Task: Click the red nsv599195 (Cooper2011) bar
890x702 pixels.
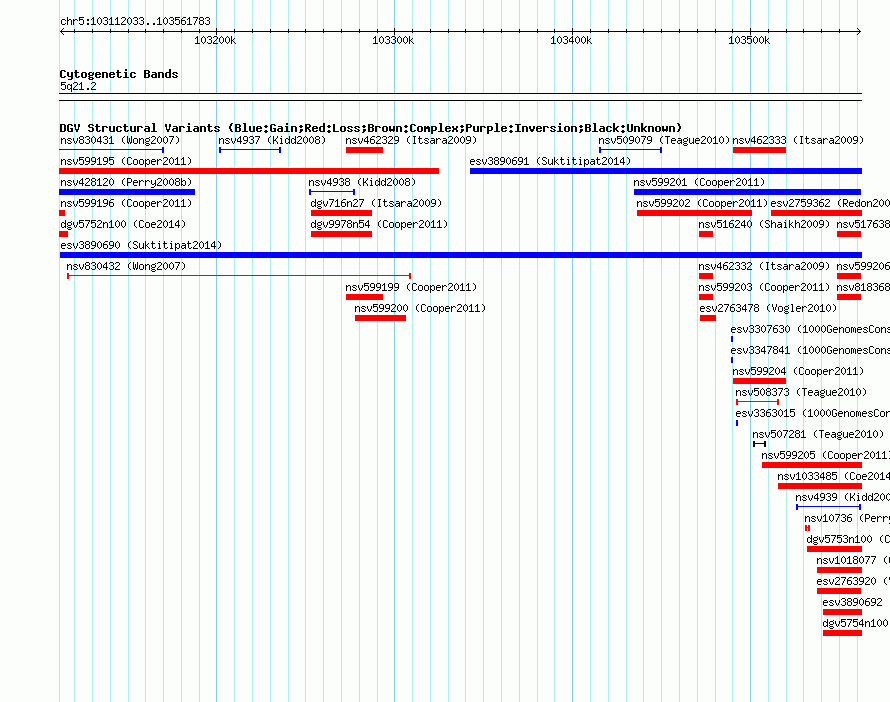Action: click(249, 171)
